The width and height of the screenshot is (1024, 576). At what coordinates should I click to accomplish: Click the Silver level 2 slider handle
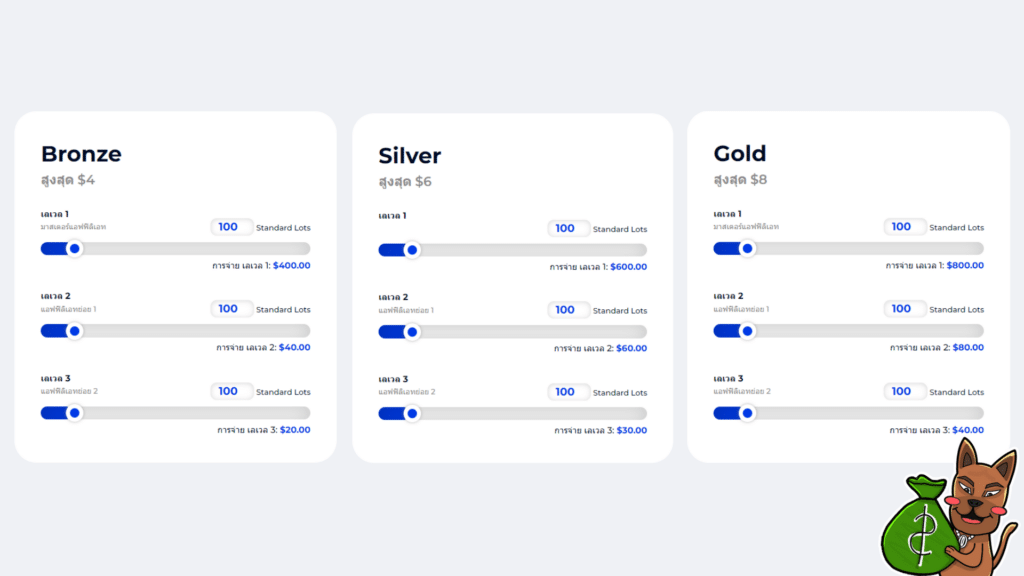point(411,332)
